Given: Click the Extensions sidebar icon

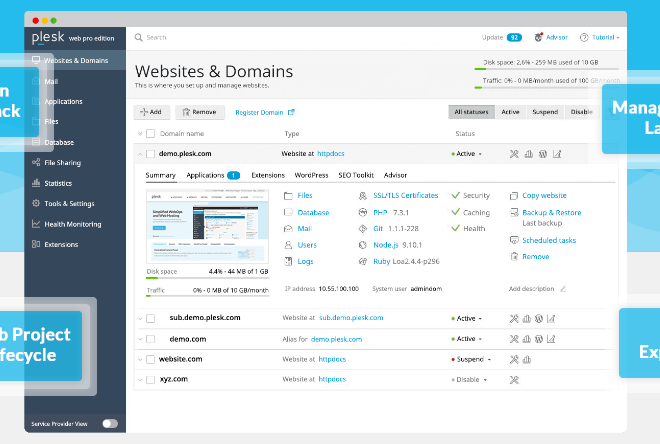Looking at the screenshot, I should tap(36, 244).
